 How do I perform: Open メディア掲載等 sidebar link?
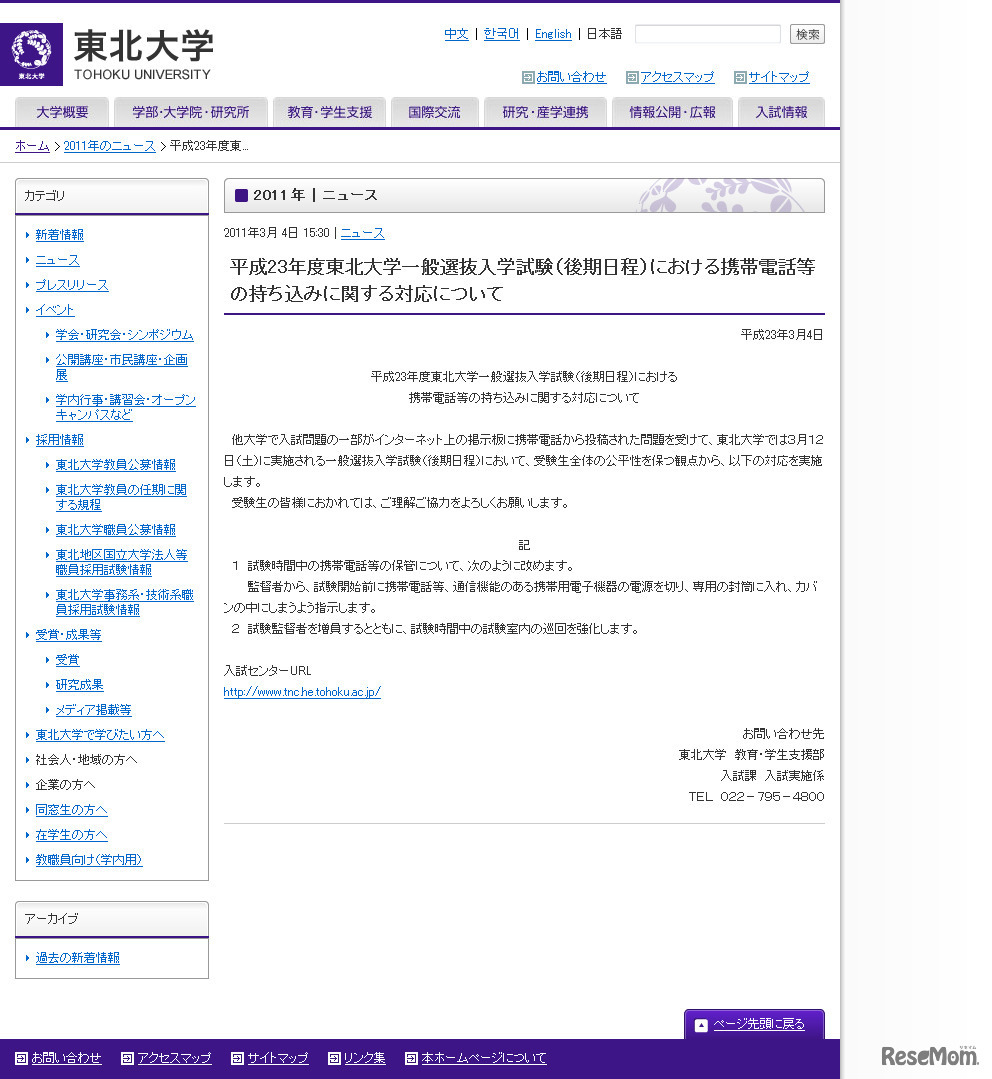click(94, 709)
